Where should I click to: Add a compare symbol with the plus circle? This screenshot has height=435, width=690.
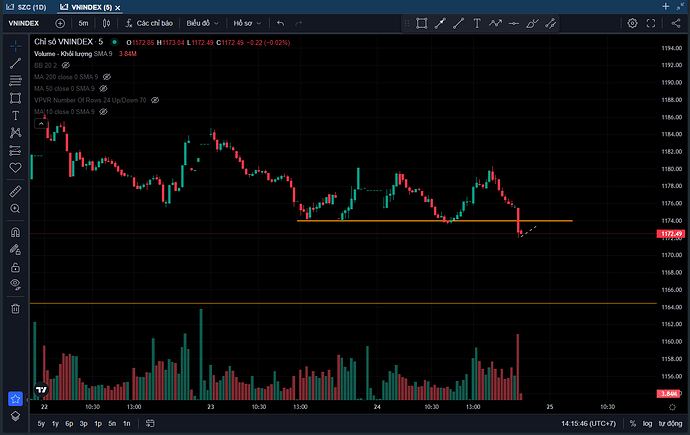click(60, 23)
